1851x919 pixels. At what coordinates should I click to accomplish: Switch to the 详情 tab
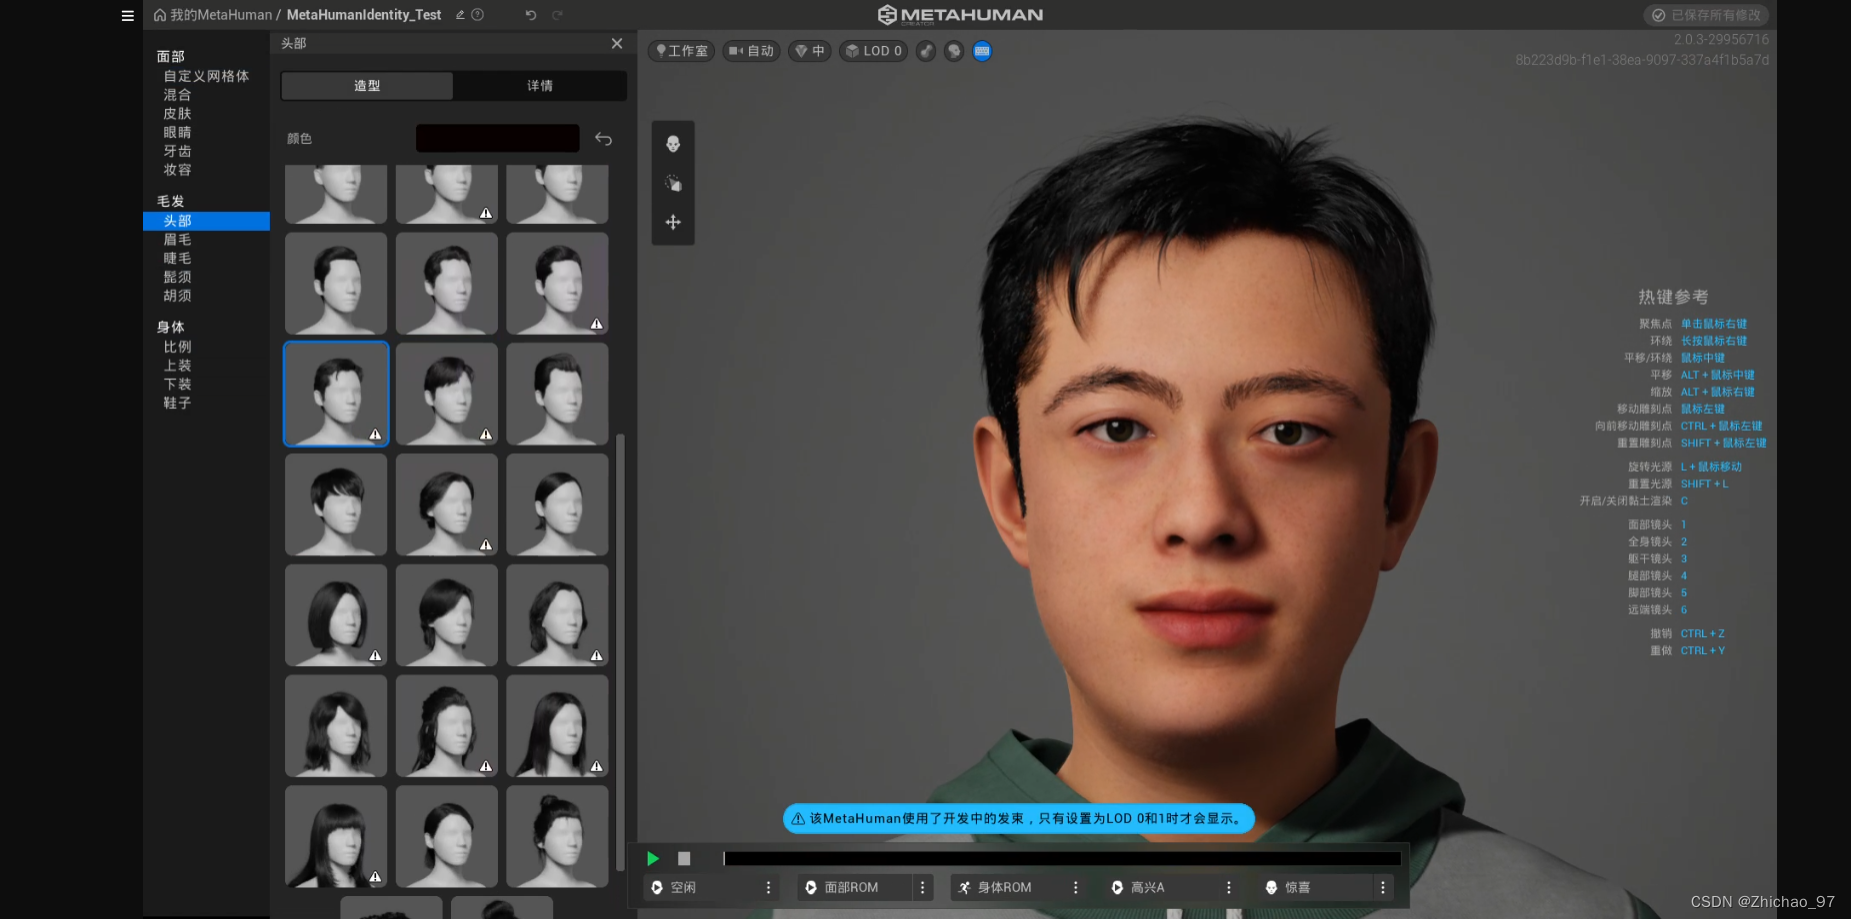(x=540, y=86)
